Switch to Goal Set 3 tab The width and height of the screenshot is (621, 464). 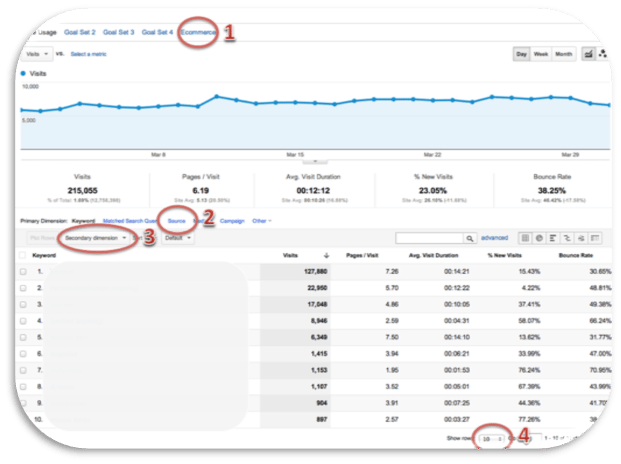click(119, 32)
